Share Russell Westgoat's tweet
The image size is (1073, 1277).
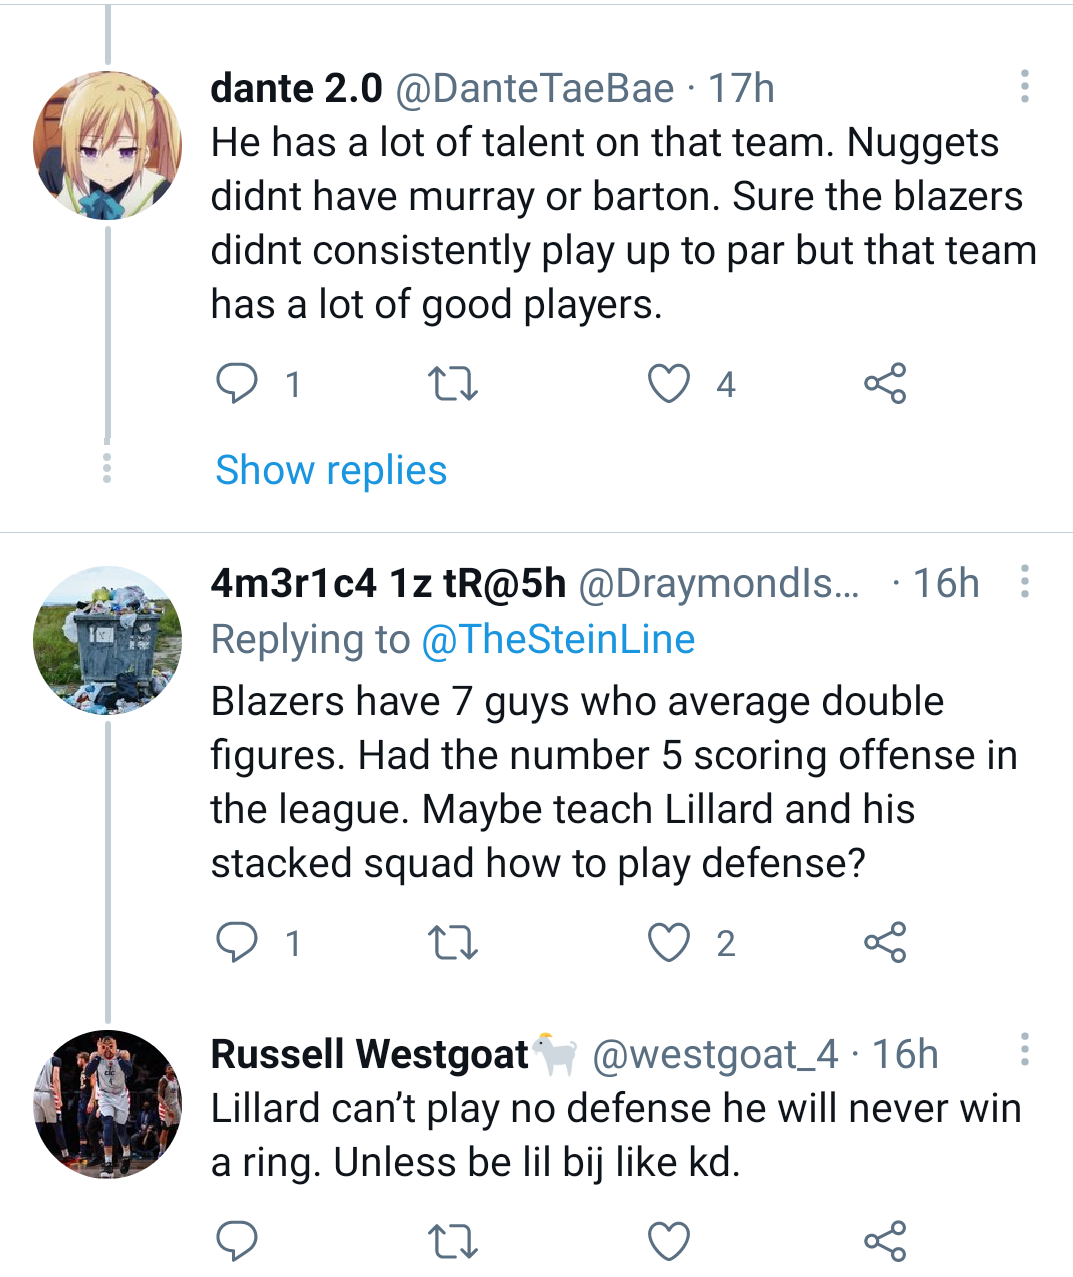coord(885,1241)
